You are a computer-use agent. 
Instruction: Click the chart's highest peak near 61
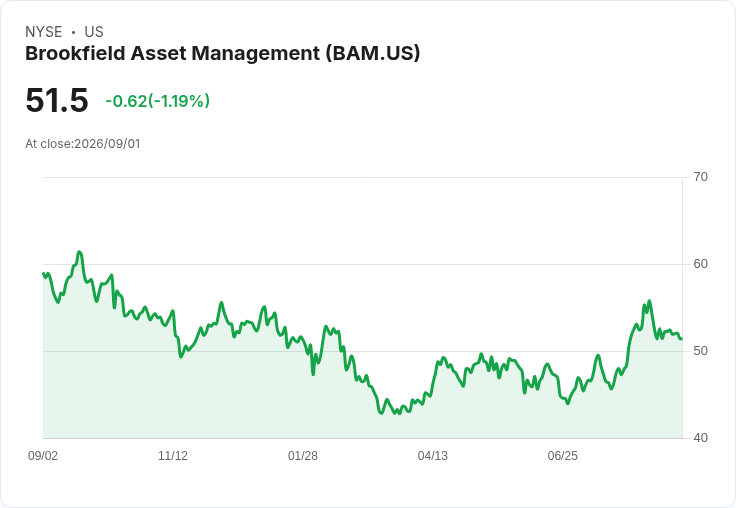(79, 252)
